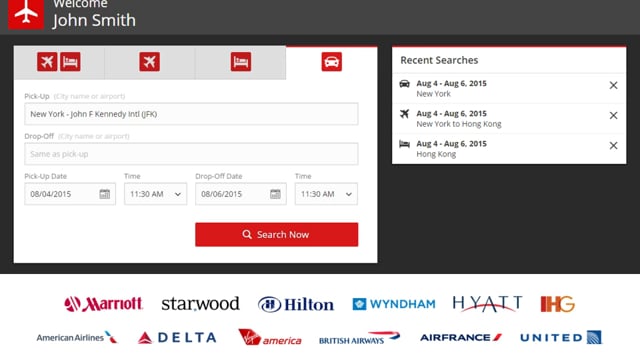Open the Drop-Off Date calendar icon

pos(275,194)
